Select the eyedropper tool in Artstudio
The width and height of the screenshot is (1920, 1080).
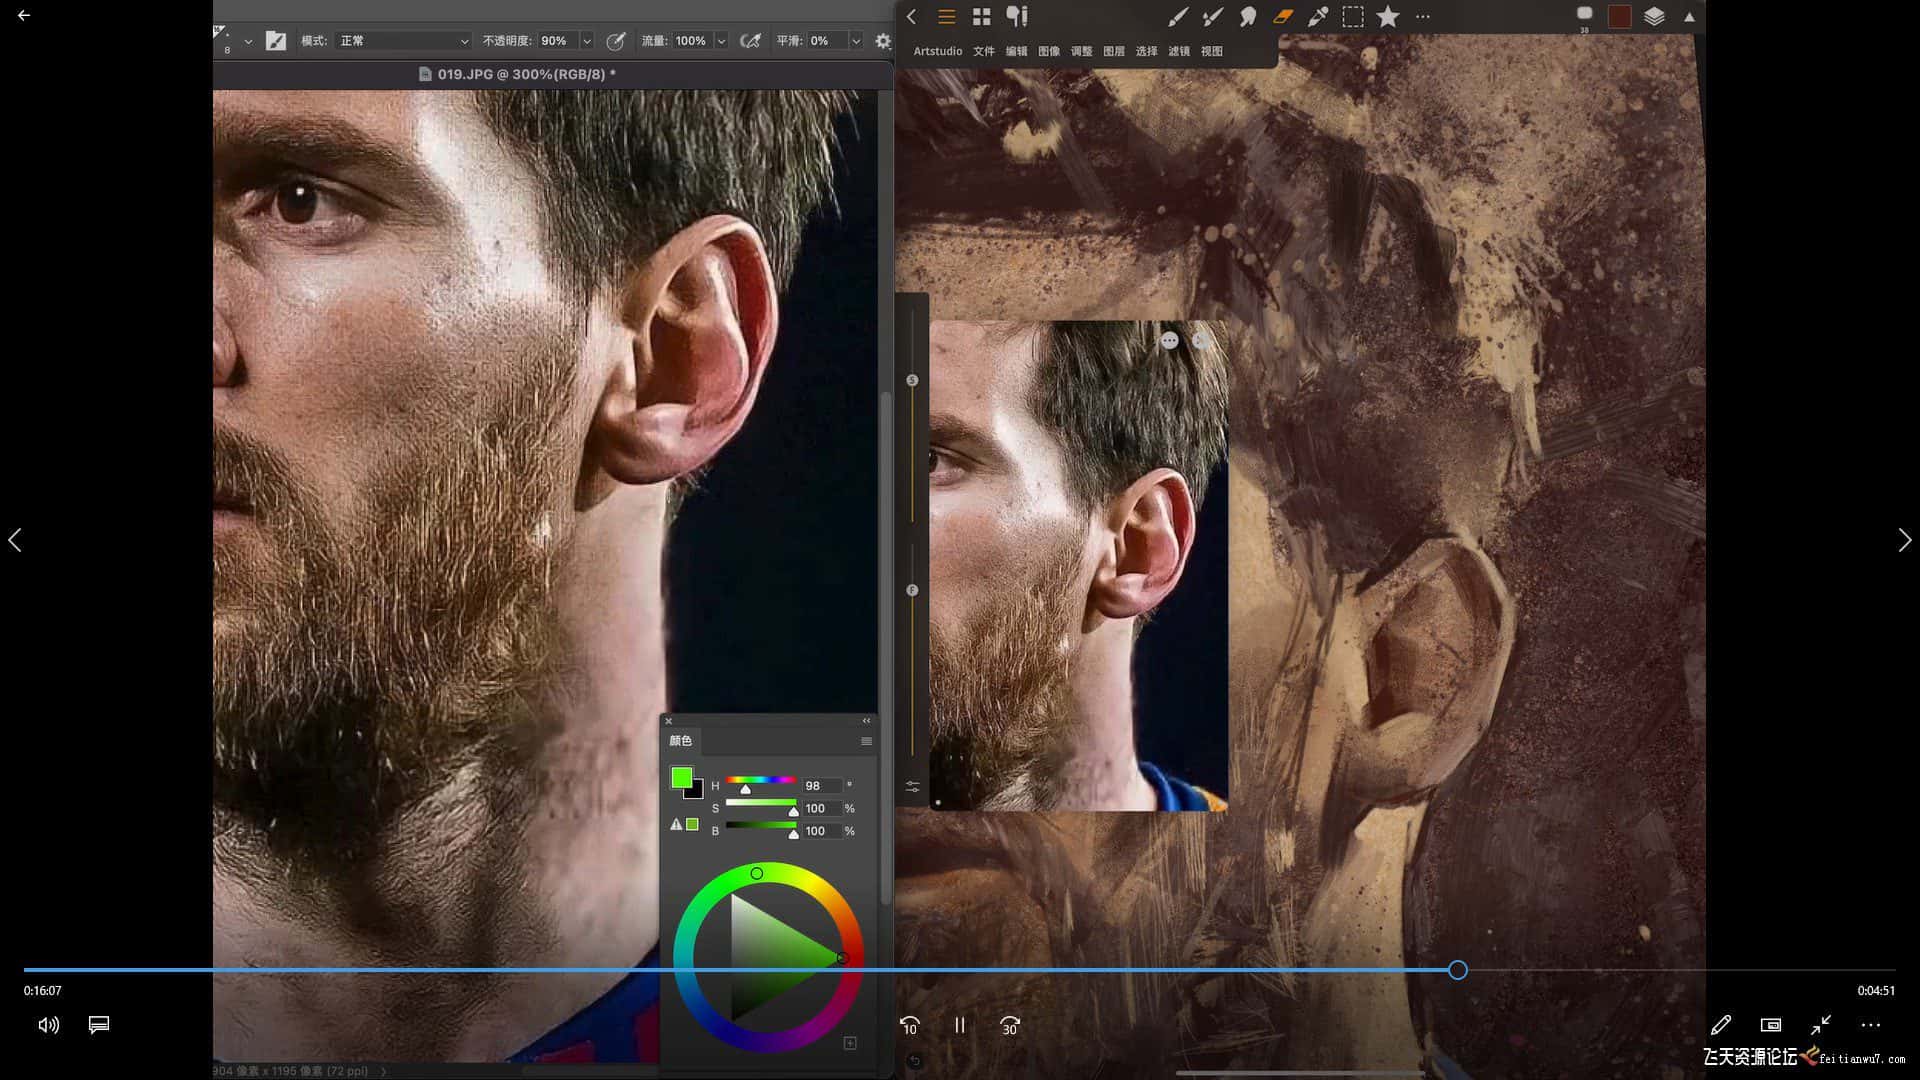(x=1318, y=17)
